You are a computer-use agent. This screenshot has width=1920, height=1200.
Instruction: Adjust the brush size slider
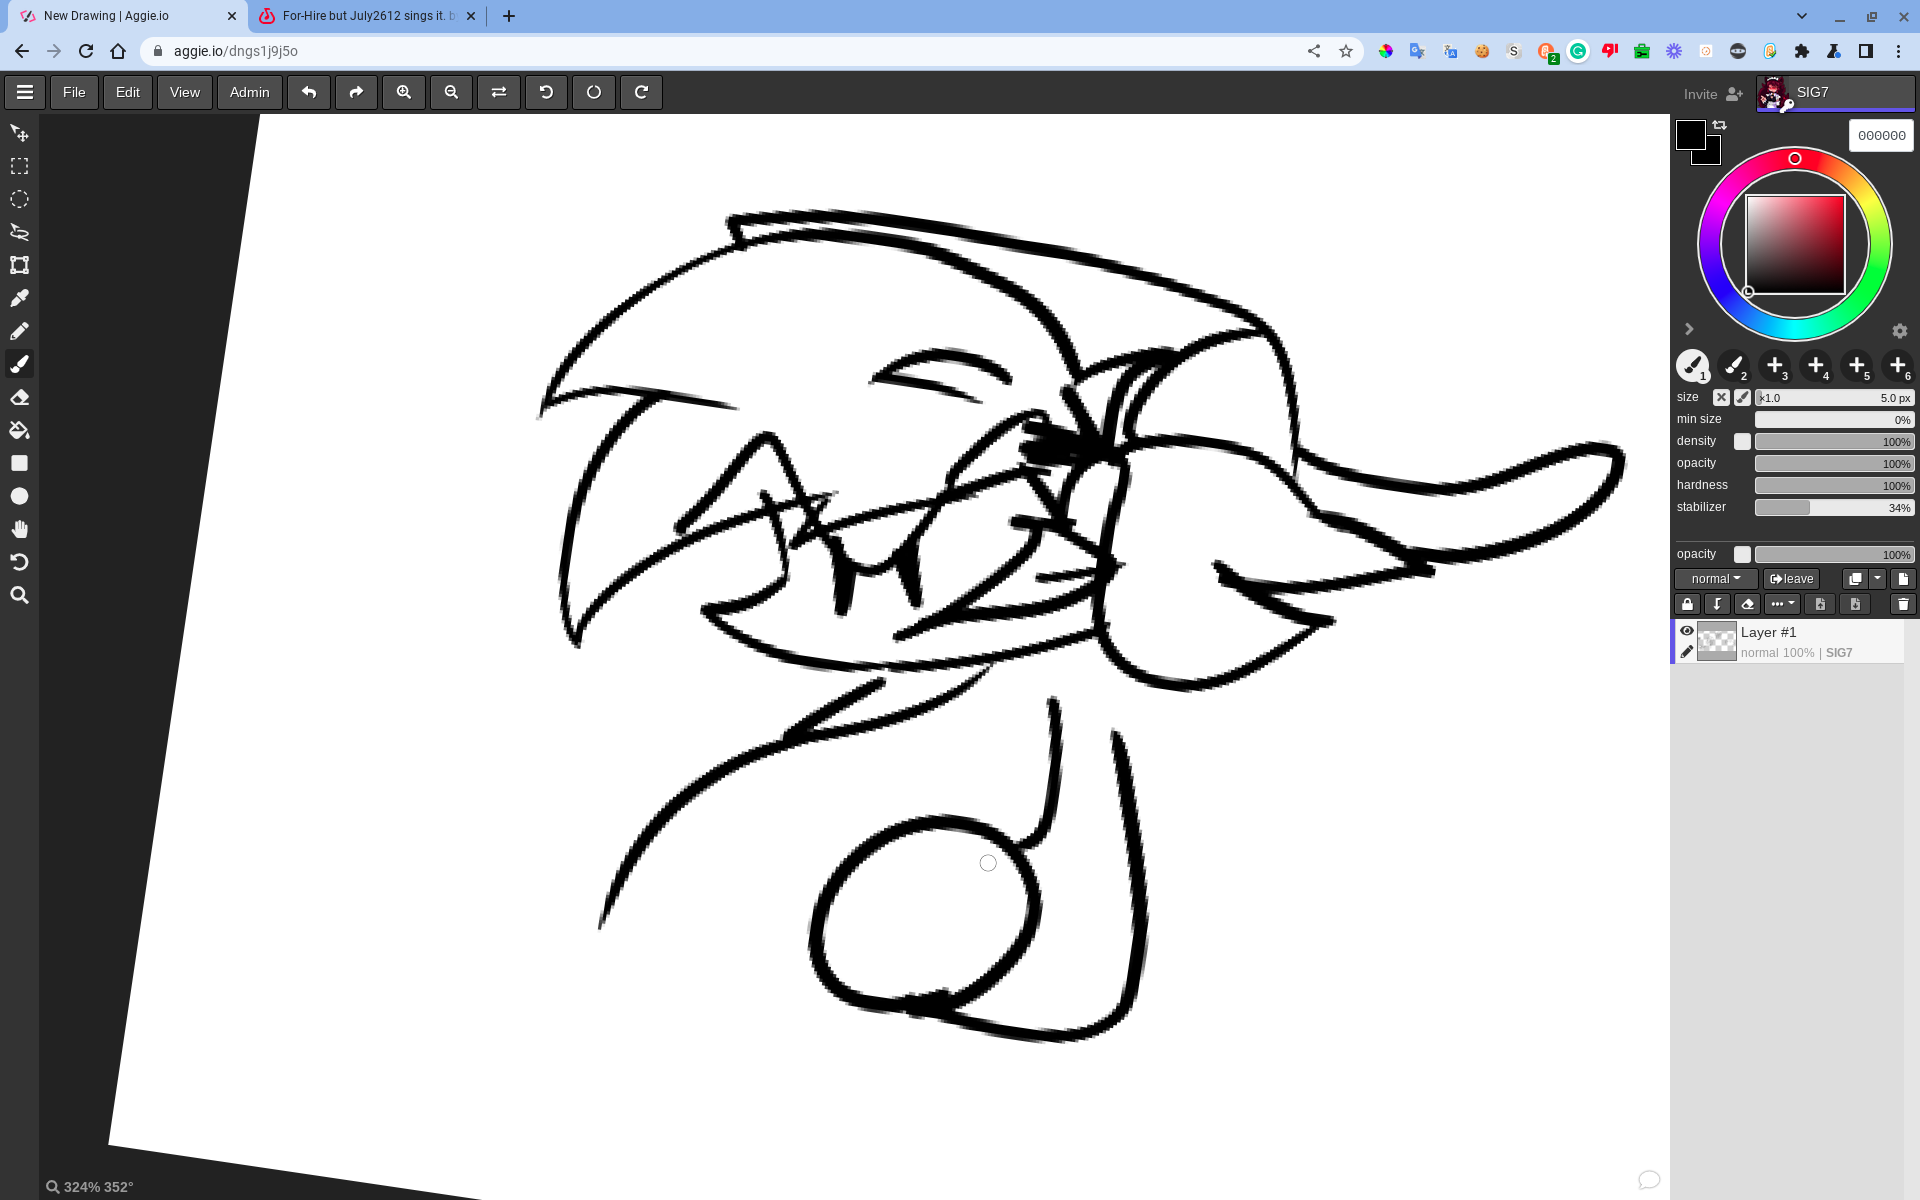click(x=1834, y=397)
